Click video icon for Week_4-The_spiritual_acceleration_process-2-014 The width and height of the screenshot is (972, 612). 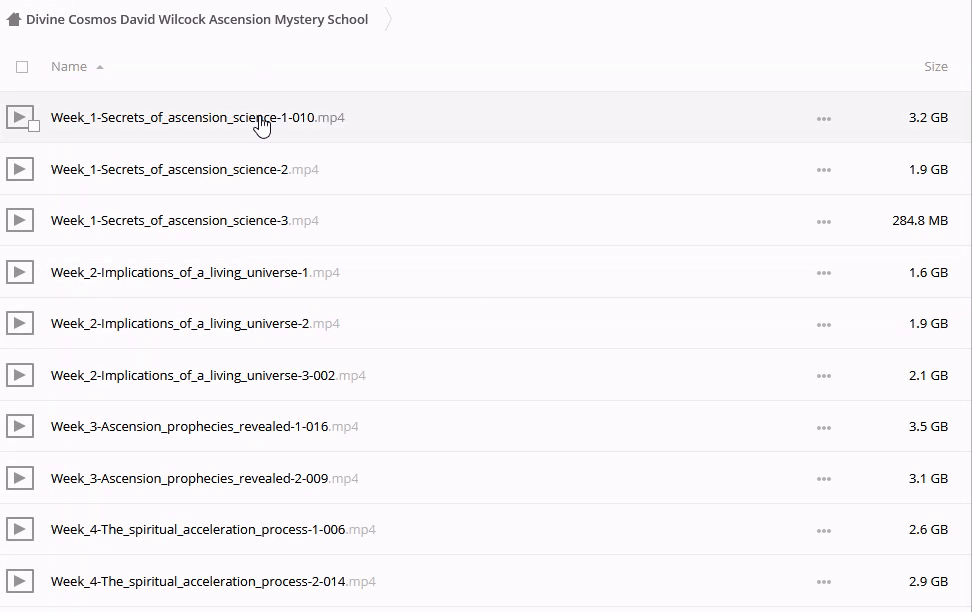click(x=20, y=581)
